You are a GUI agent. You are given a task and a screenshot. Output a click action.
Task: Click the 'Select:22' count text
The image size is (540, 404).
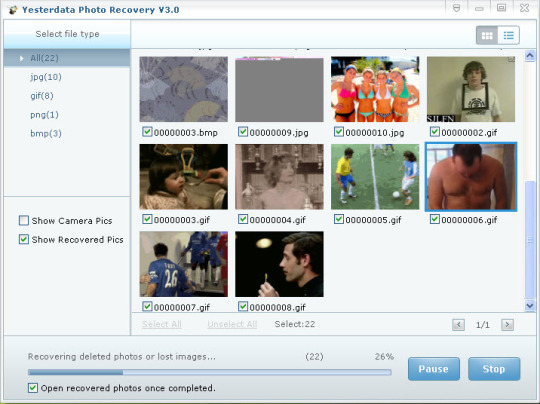click(x=295, y=324)
